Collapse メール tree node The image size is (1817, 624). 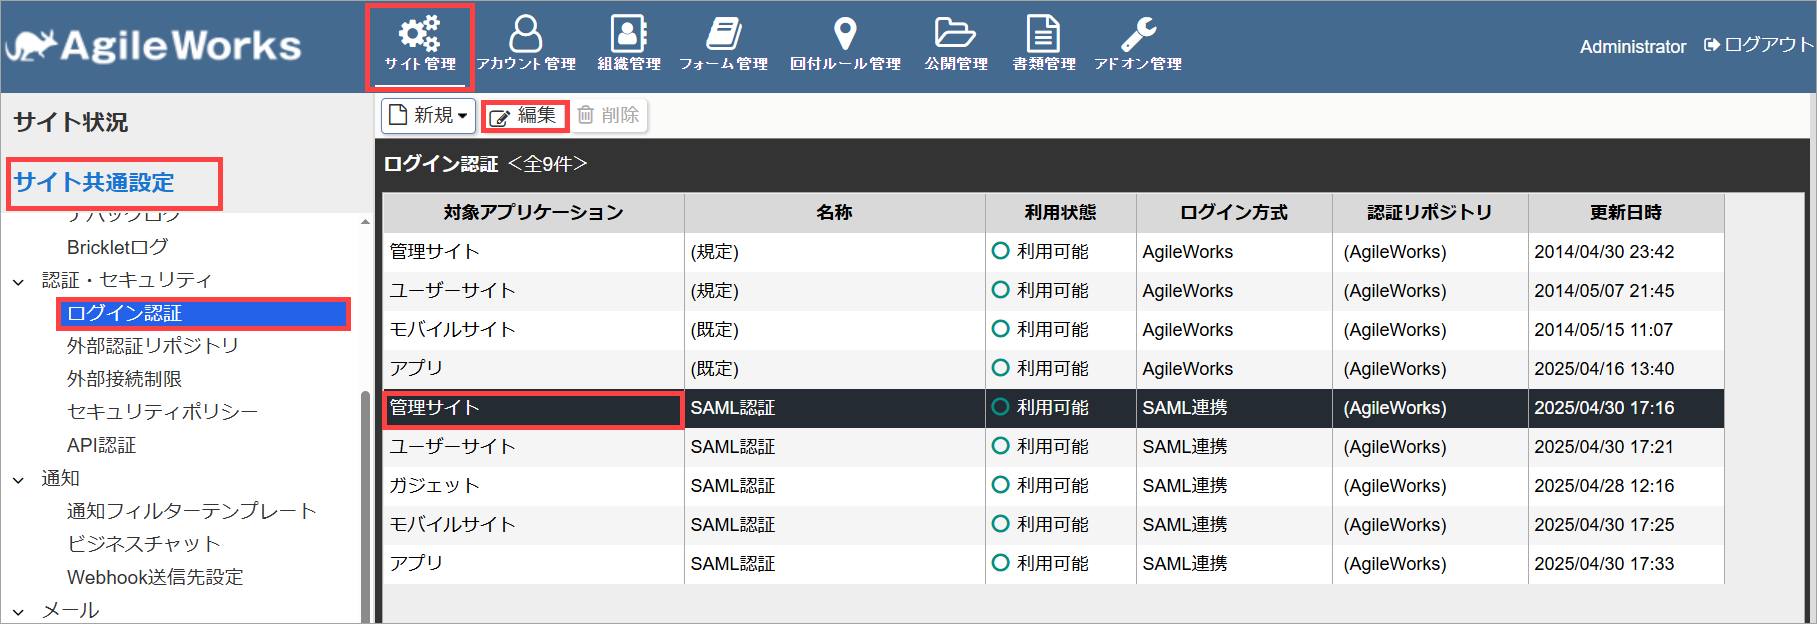pos(18,611)
